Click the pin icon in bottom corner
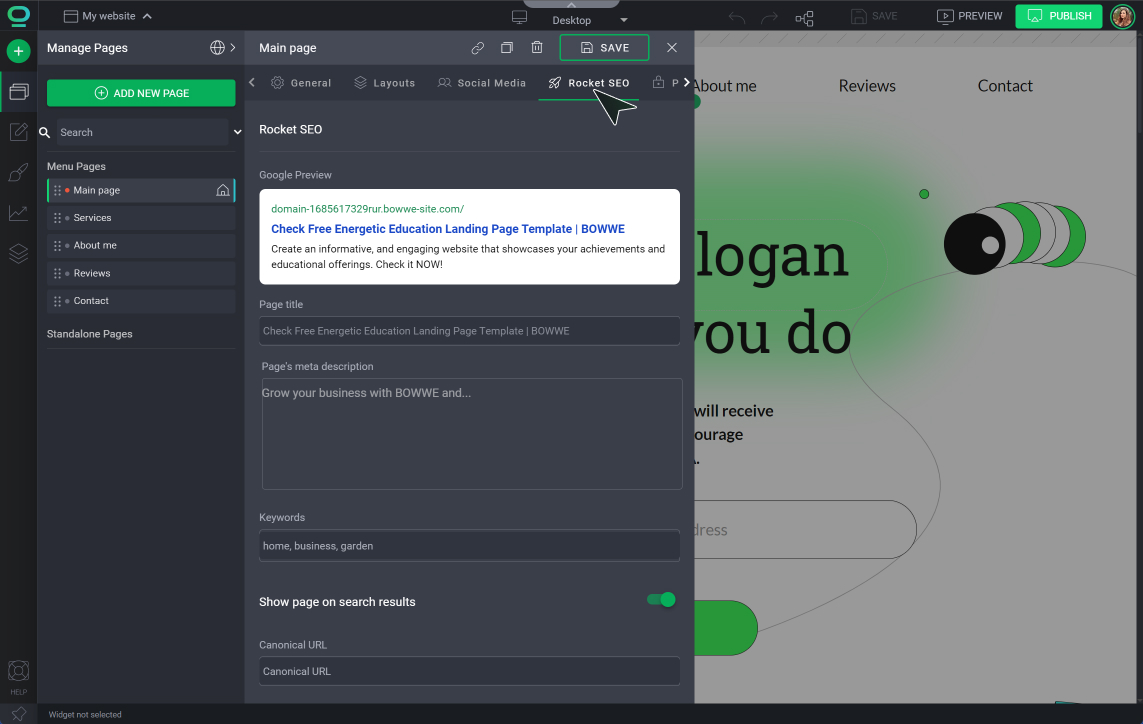This screenshot has width=1143, height=724. 18,714
